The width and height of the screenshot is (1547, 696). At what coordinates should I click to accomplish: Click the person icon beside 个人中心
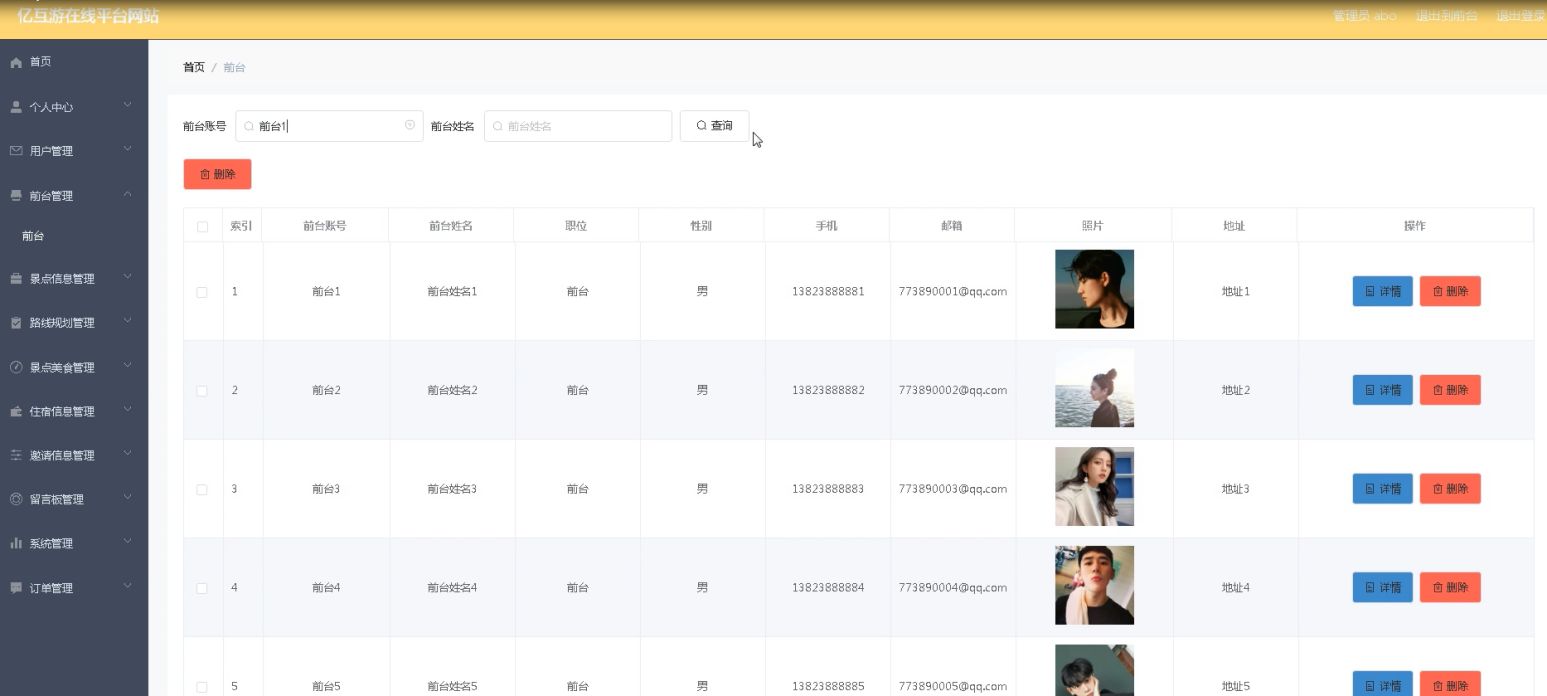pyautogui.click(x=16, y=107)
